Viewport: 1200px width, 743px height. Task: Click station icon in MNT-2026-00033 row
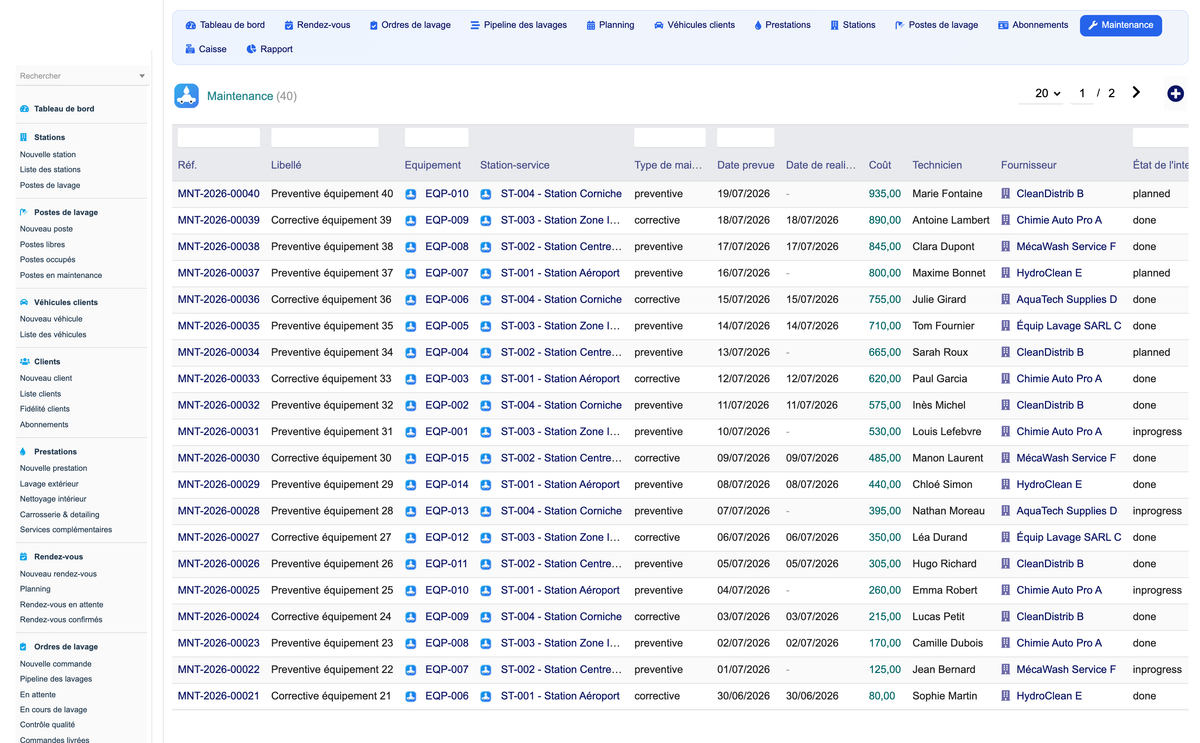click(x=486, y=379)
